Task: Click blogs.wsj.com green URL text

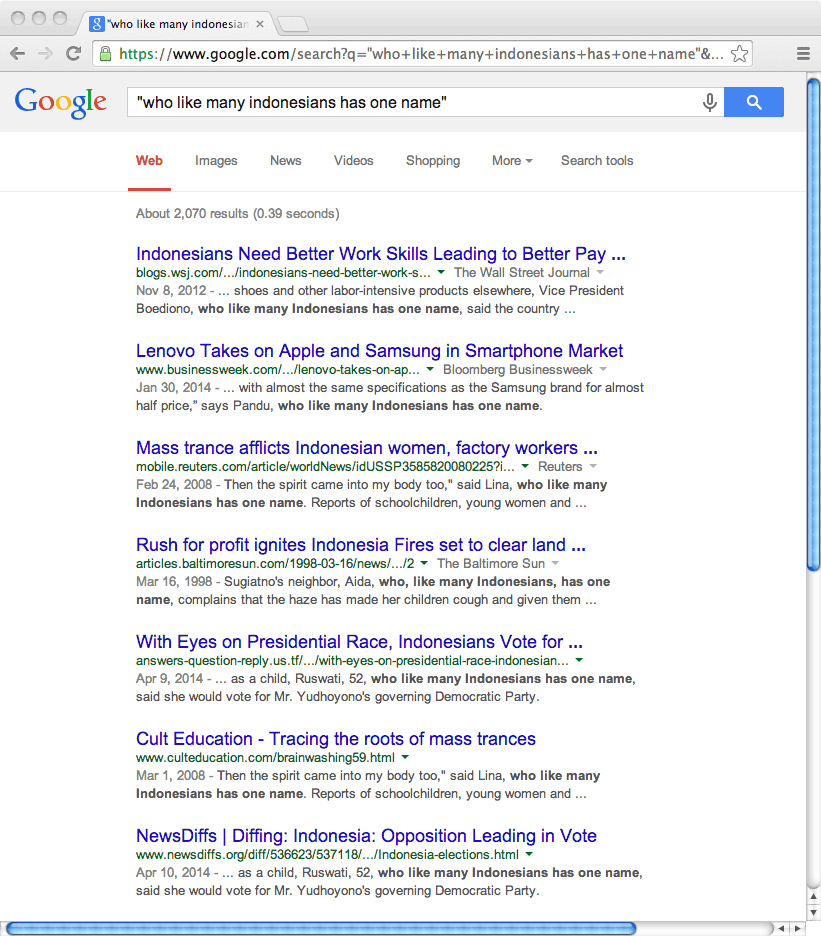Action: point(283,273)
